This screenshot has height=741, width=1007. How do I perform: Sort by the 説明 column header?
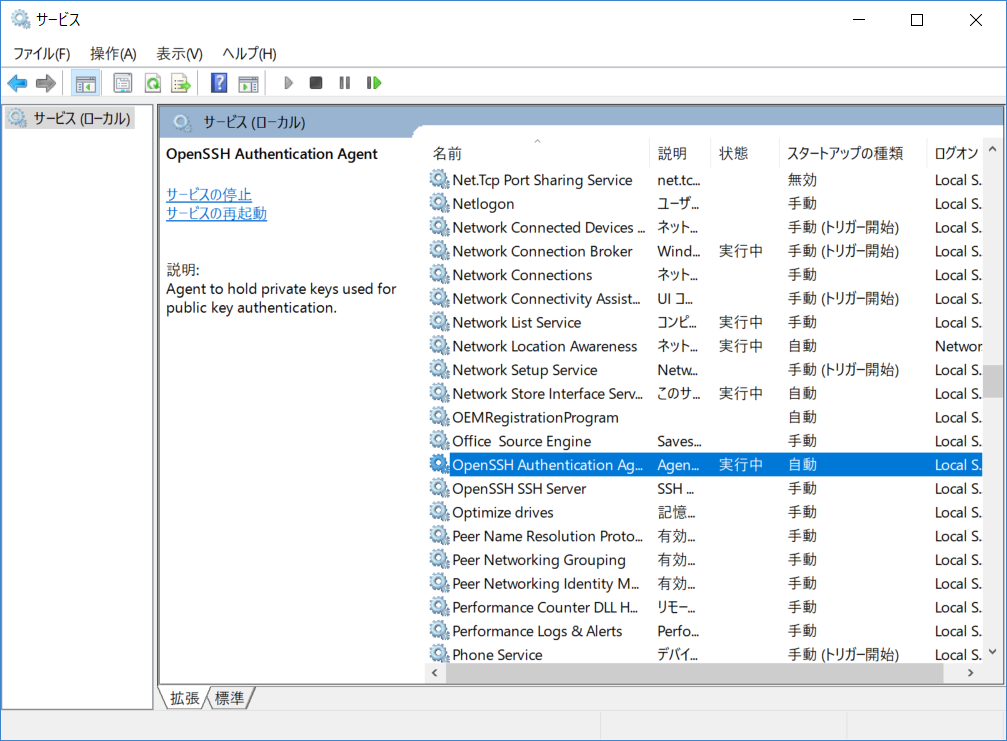click(x=680, y=153)
